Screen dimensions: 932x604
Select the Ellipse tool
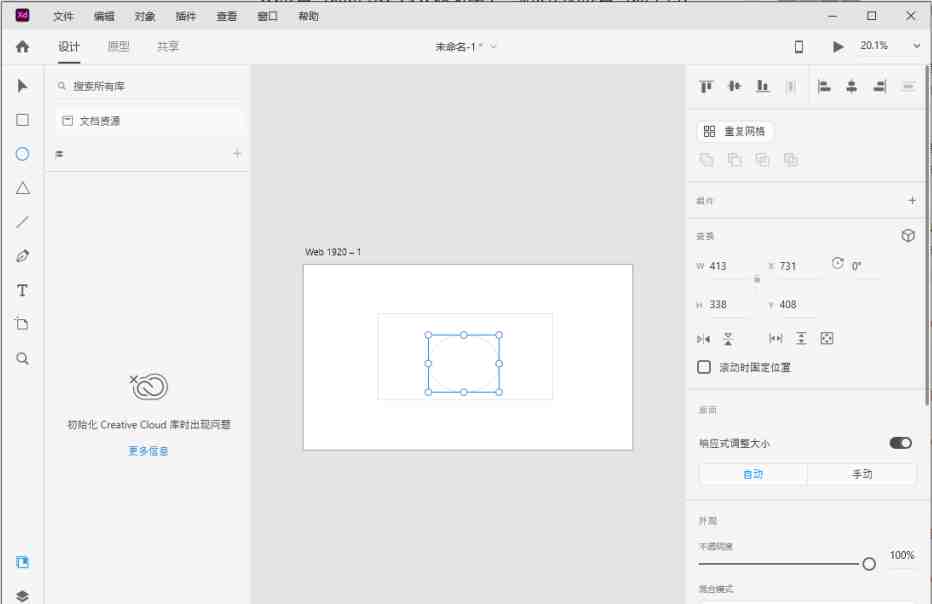coord(22,154)
